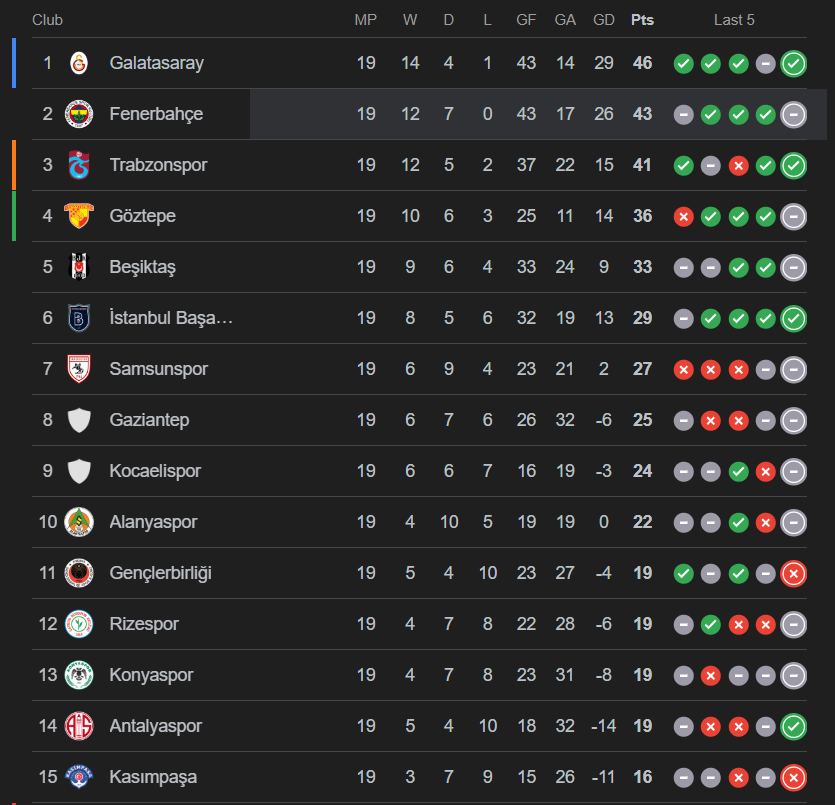Click the Gençlerbirliği club crest icon
Image resolution: width=835 pixels, height=805 pixels.
click(79, 573)
